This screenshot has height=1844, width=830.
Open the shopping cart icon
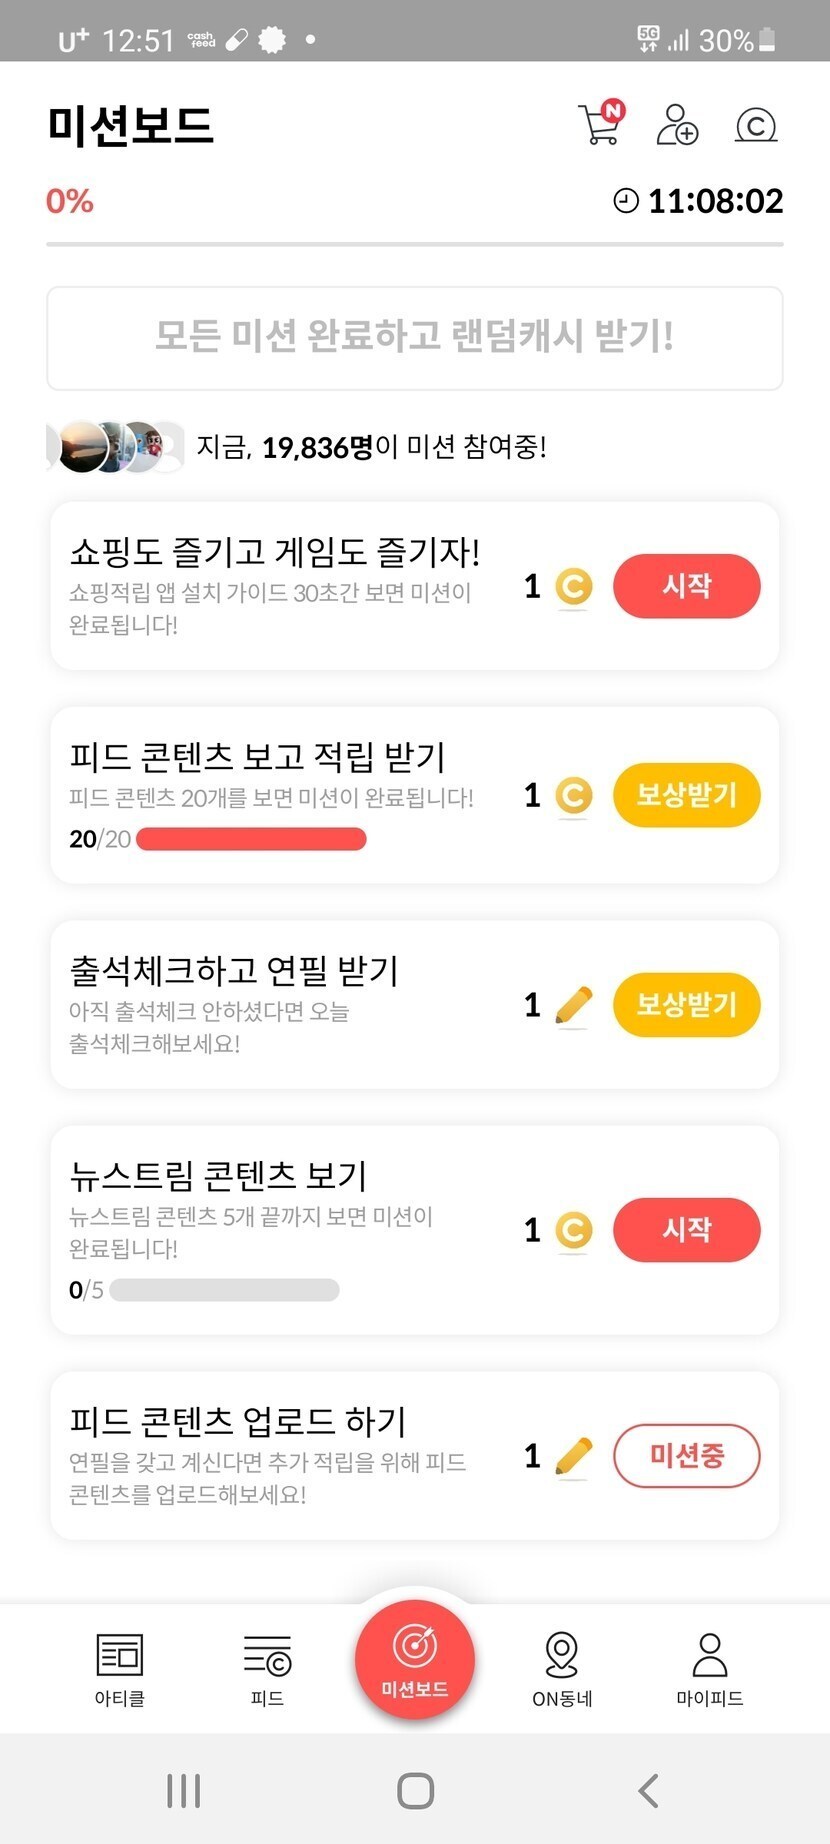click(x=600, y=125)
